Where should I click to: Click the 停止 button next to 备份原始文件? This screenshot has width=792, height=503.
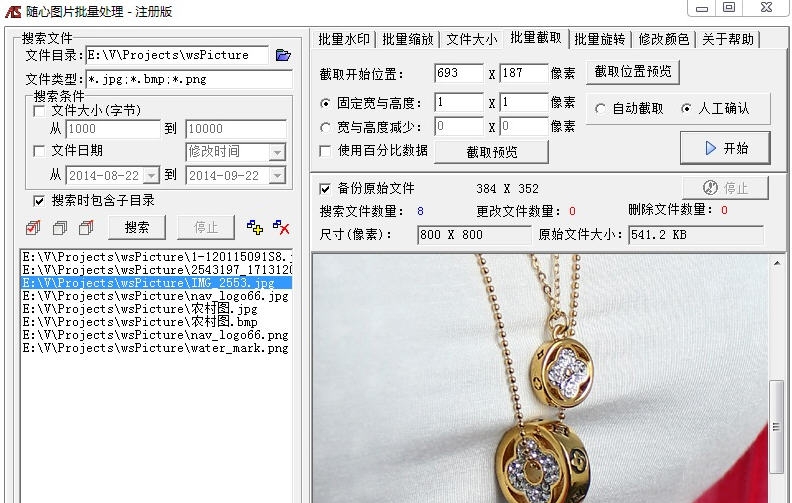point(725,188)
